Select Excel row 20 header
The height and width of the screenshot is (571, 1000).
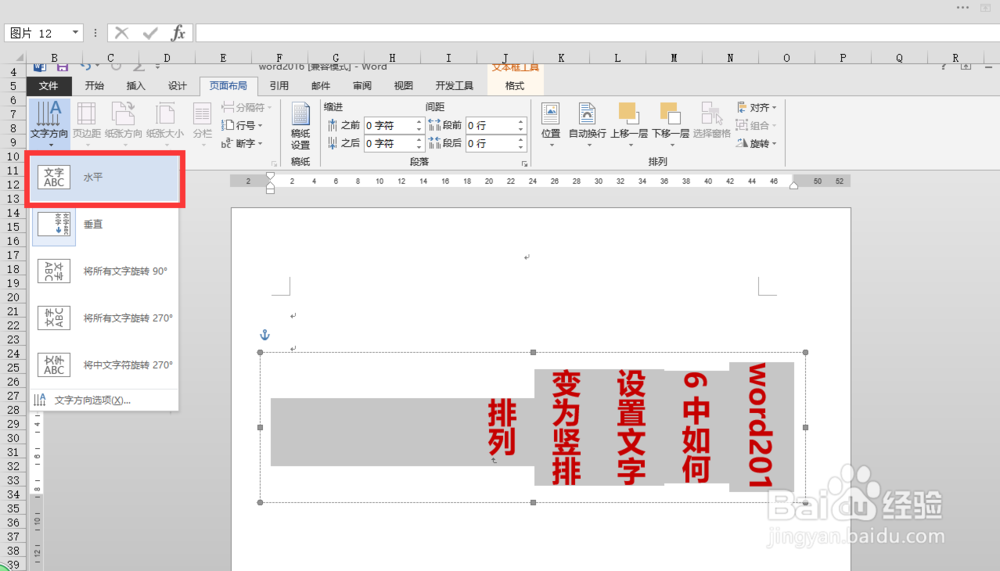[x=13, y=297]
